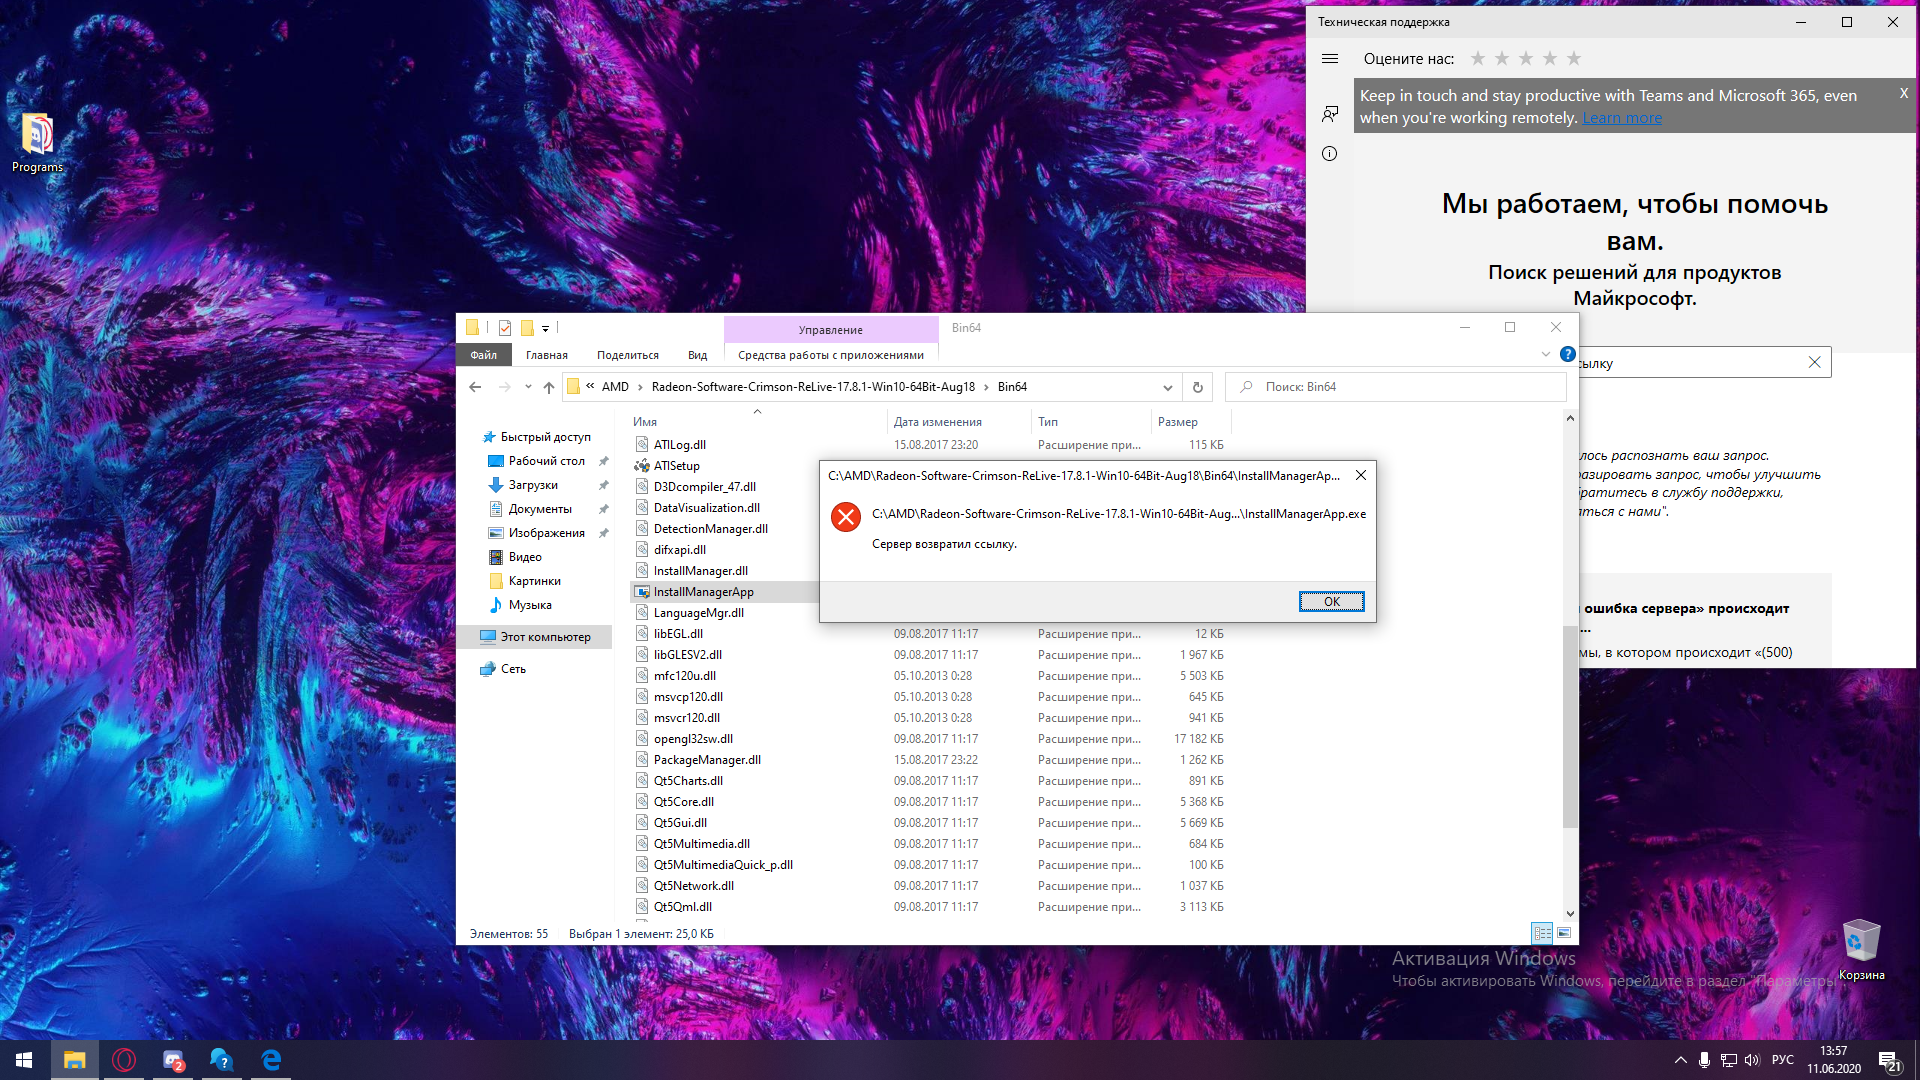The height and width of the screenshot is (1080, 1920).
Task: Rate with the third star
Action: click(1525, 59)
